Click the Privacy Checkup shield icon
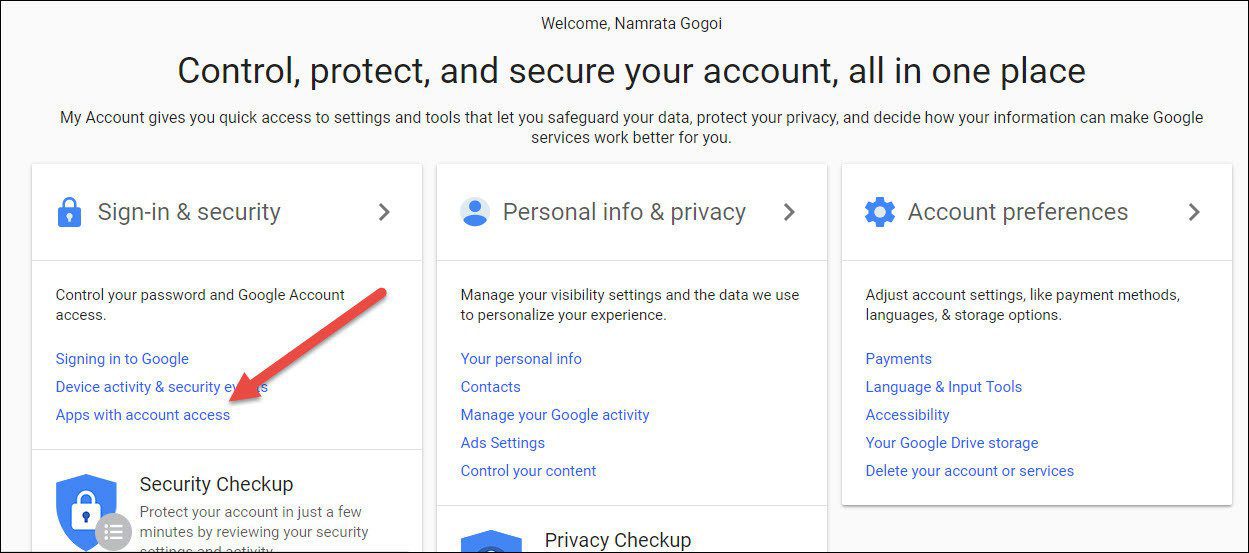 click(x=490, y=541)
